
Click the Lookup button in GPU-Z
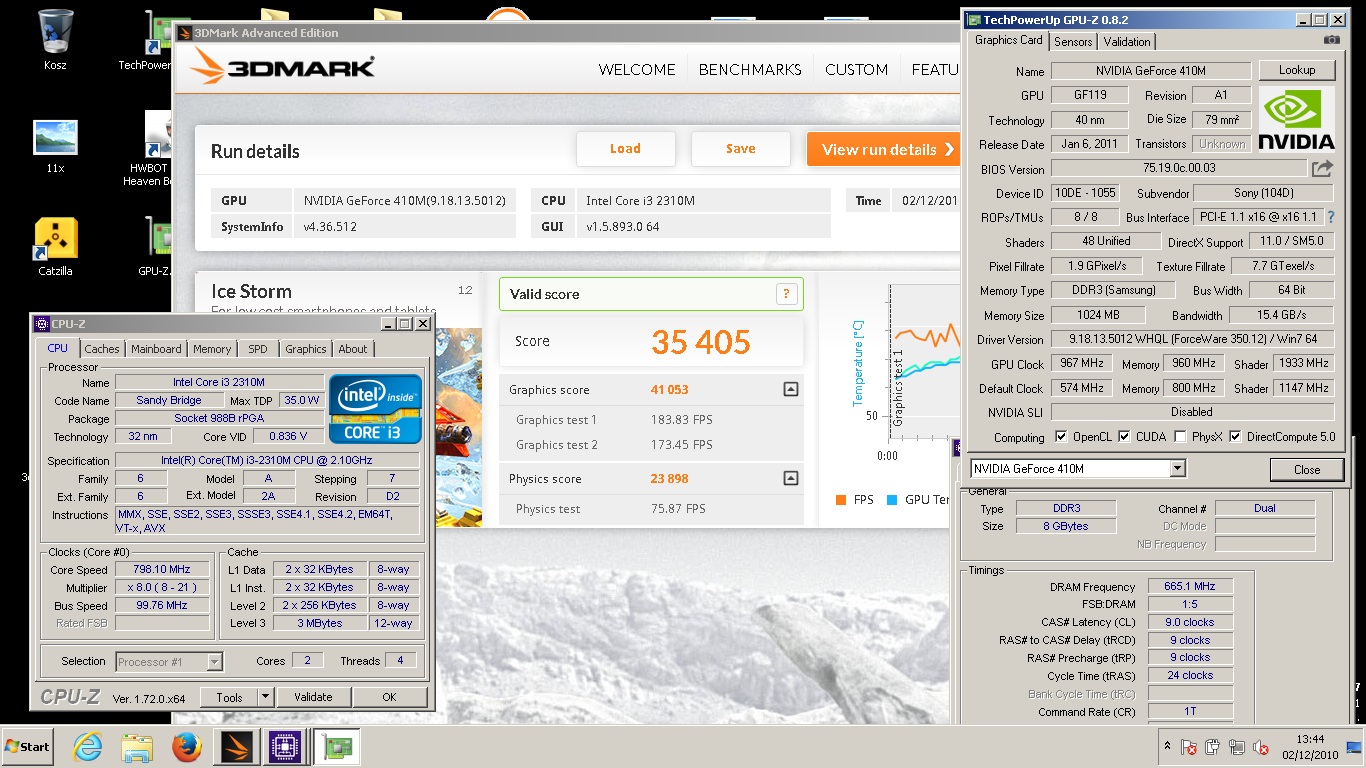[1296, 70]
